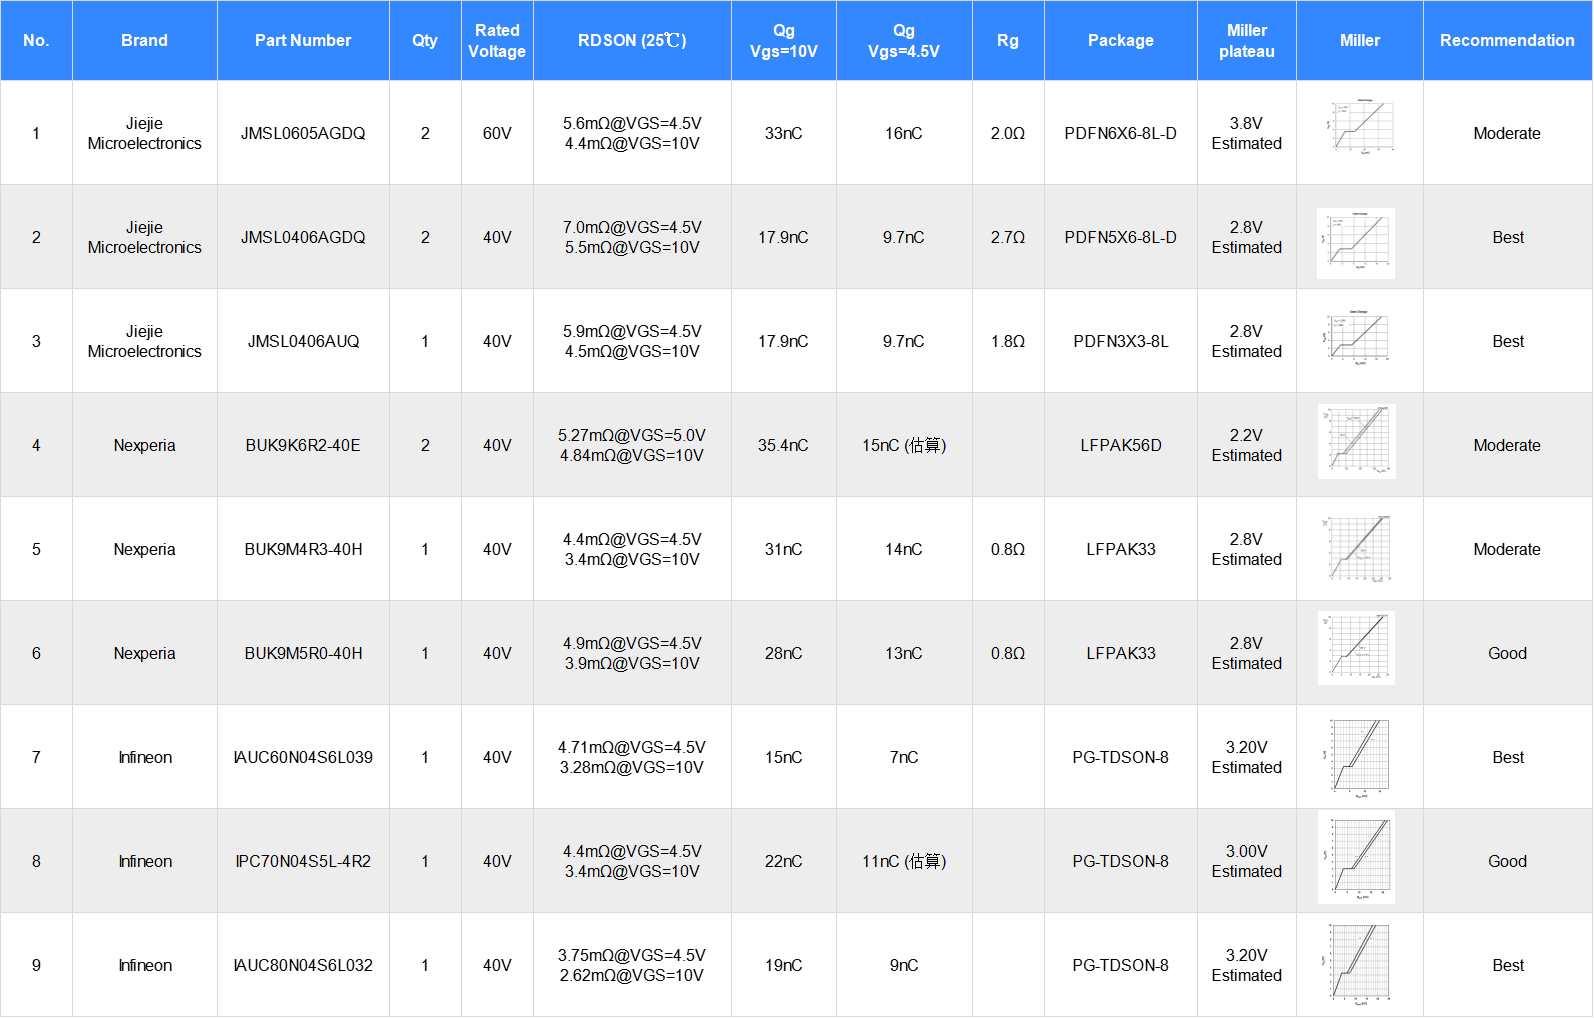
Task: Click the 7nC Qg cell
Action: tap(904, 757)
